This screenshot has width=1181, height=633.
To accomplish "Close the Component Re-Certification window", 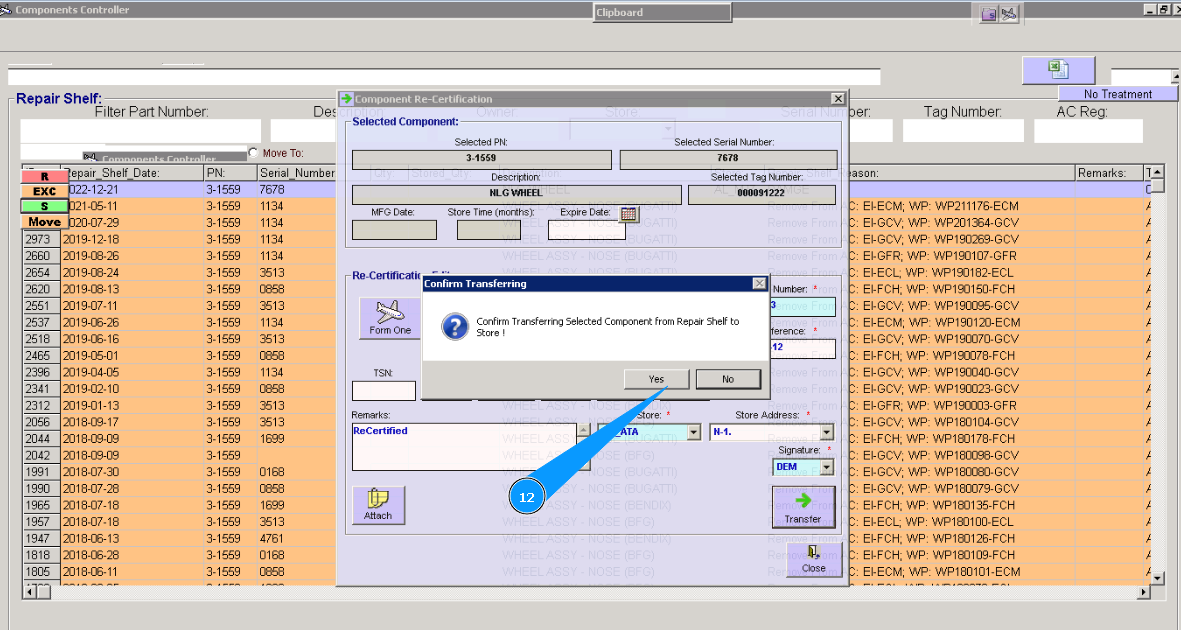I will click(838, 99).
